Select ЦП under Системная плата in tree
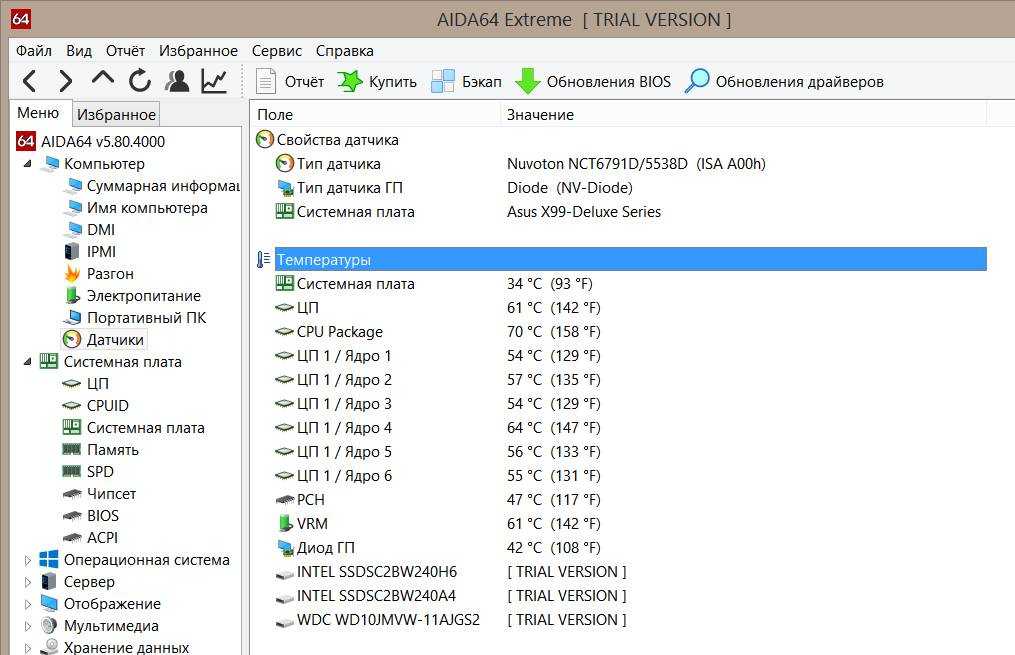The image size is (1015, 655). 85,384
